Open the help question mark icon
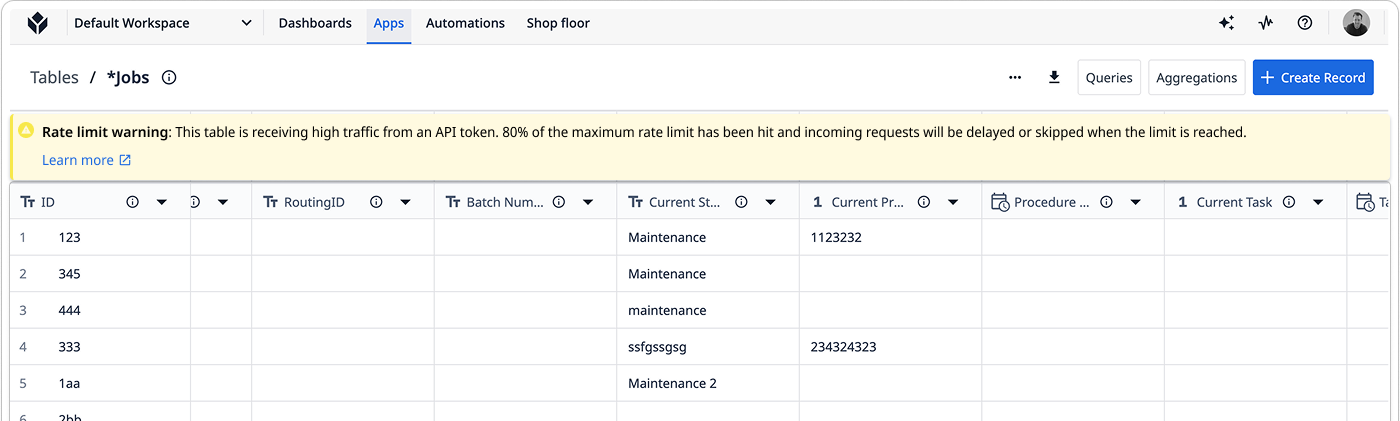This screenshot has height=421, width=1400. 1305,23
